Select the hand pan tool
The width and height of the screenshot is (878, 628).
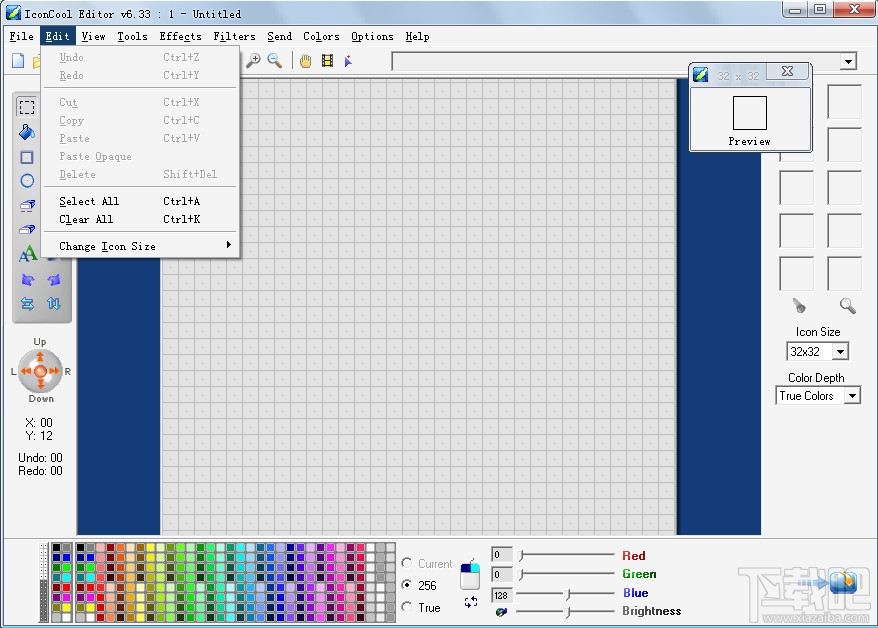pos(304,61)
